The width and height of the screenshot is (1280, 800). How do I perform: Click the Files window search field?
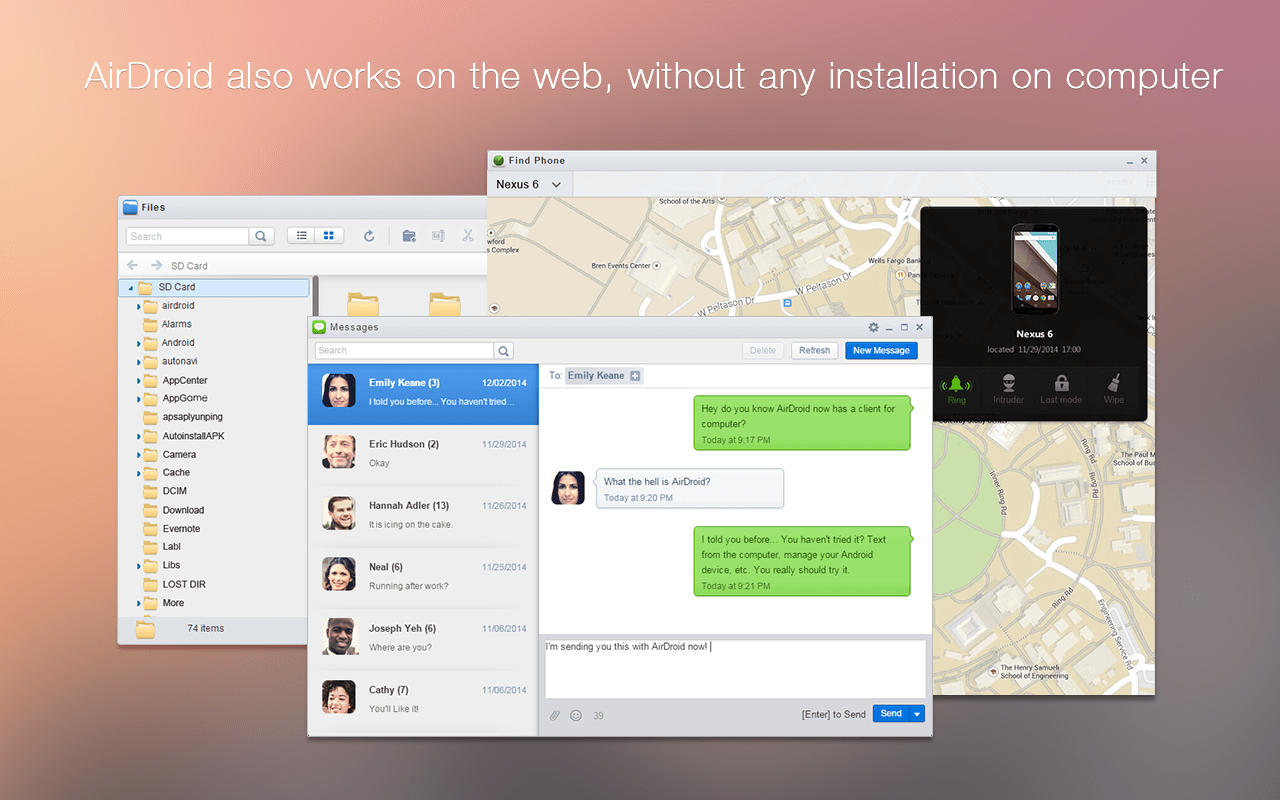(188, 236)
